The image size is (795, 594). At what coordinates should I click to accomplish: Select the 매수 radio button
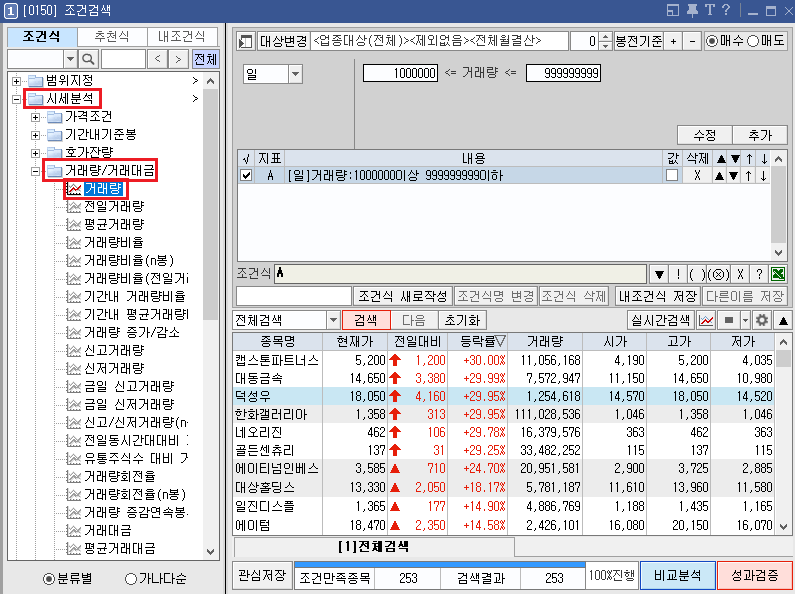(712, 41)
